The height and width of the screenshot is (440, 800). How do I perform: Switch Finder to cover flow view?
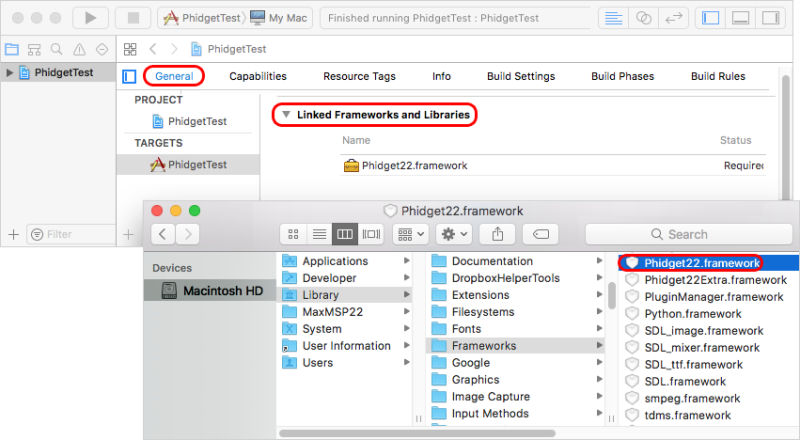point(371,234)
